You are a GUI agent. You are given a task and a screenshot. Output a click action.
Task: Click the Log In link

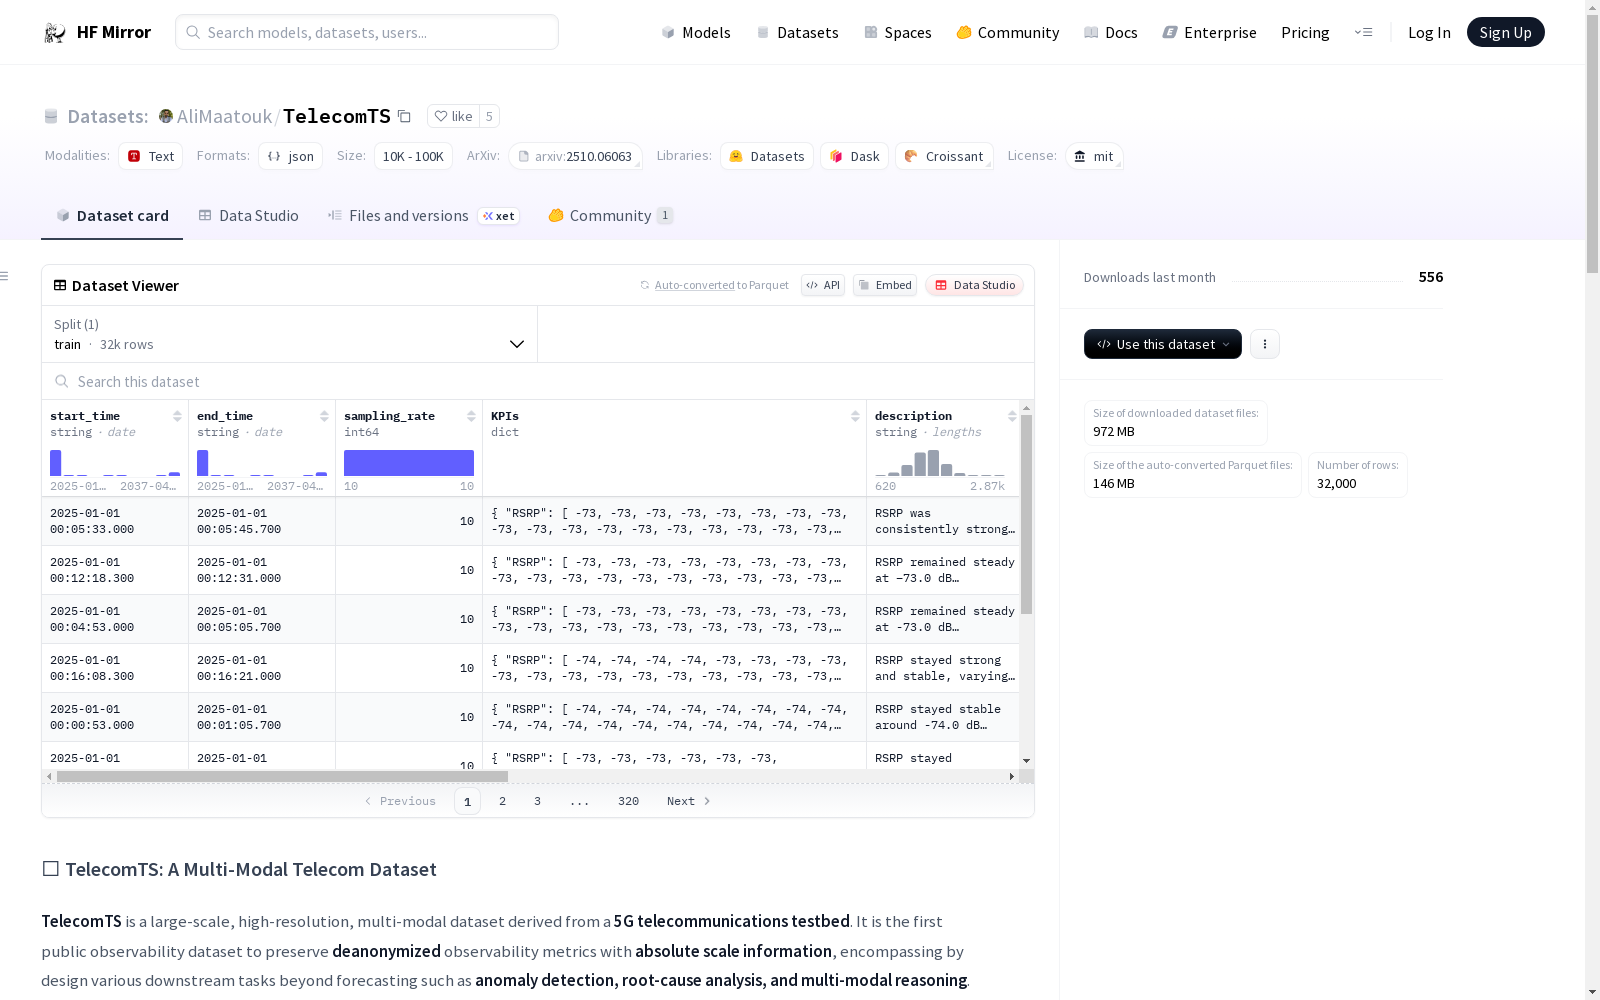pyautogui.click(x=1429, y=33)
